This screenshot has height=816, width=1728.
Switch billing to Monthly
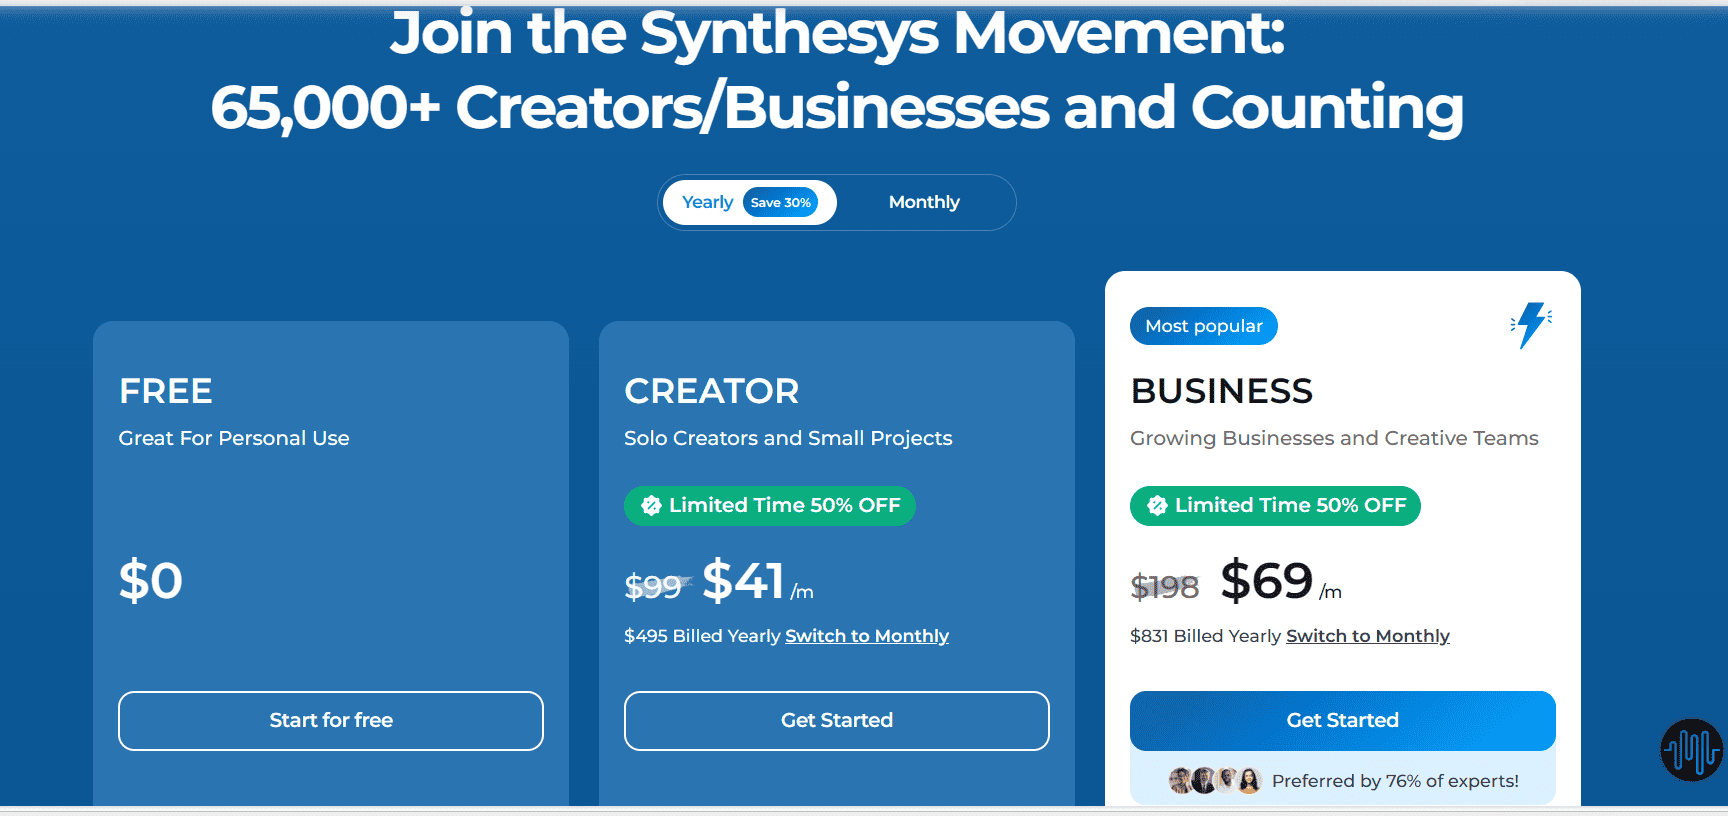[924, 202]
